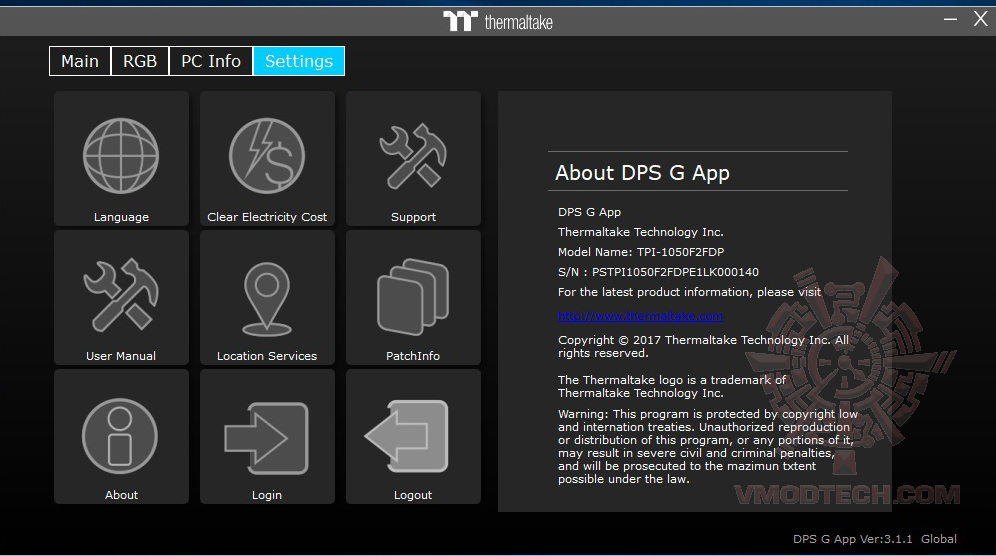
Task: Open the Language globe tile
Action: 121,159
